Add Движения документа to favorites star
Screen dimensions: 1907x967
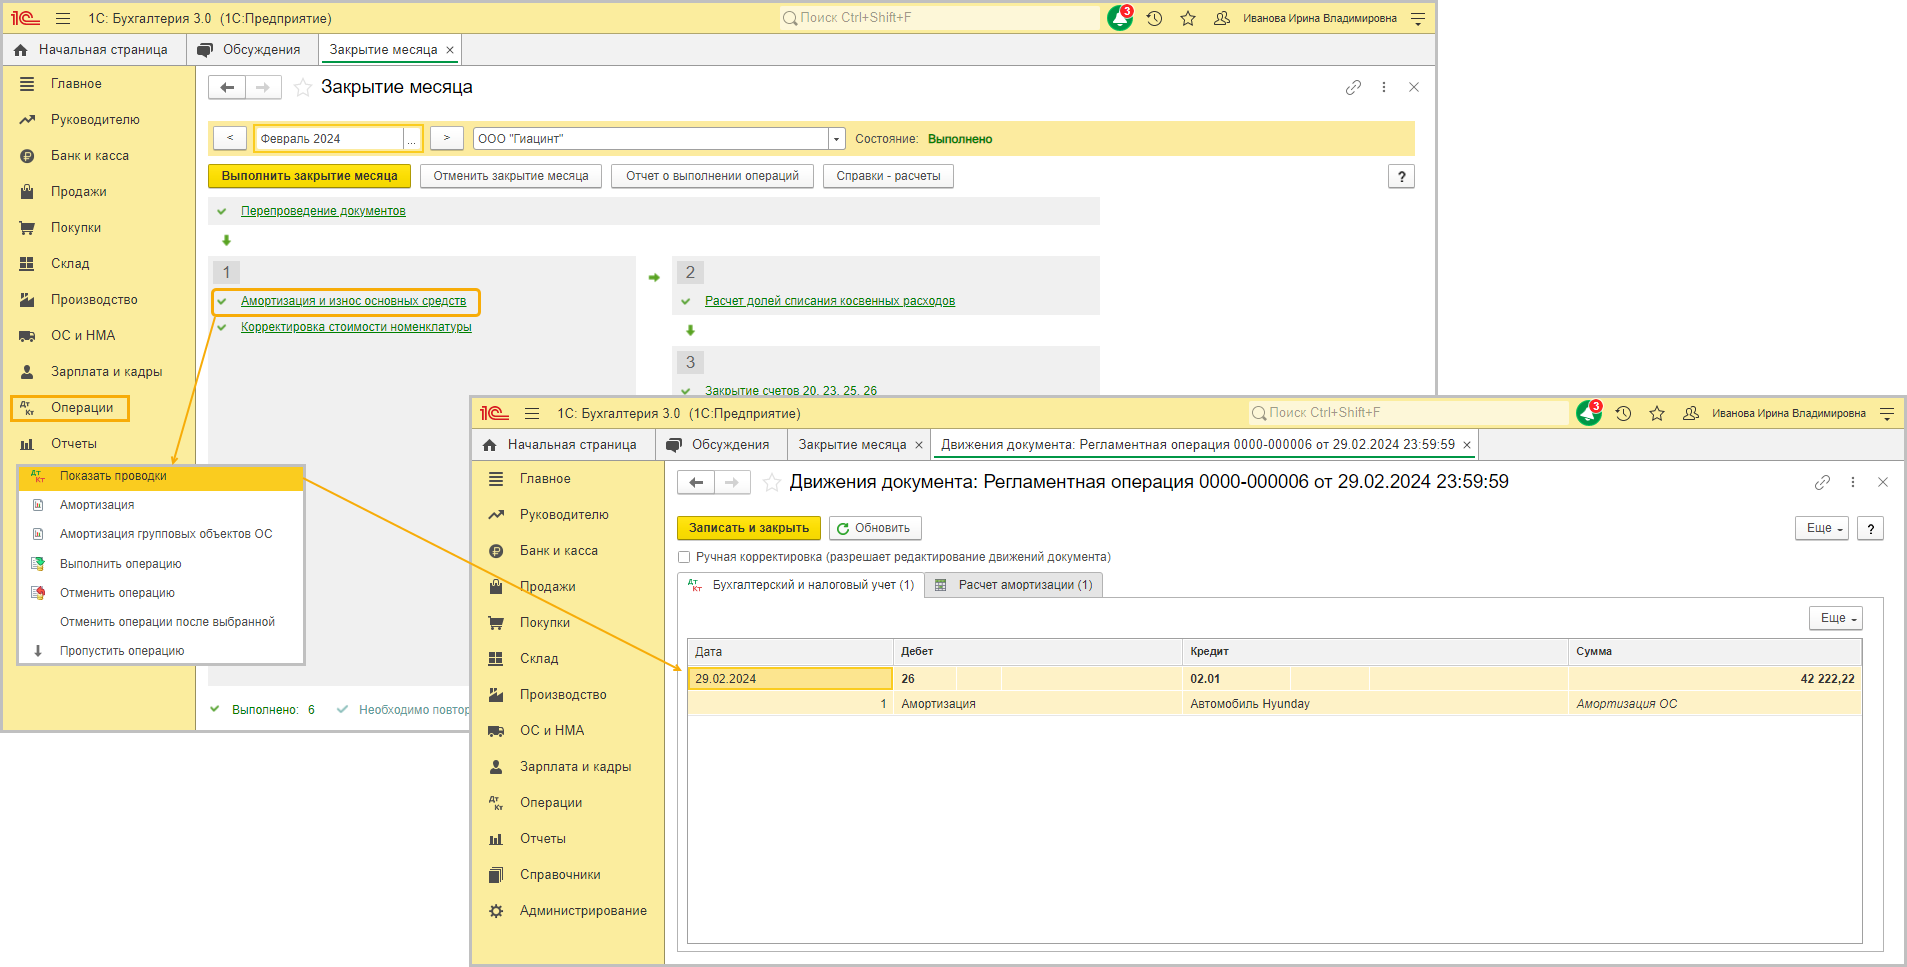click(x=772, y=482)
